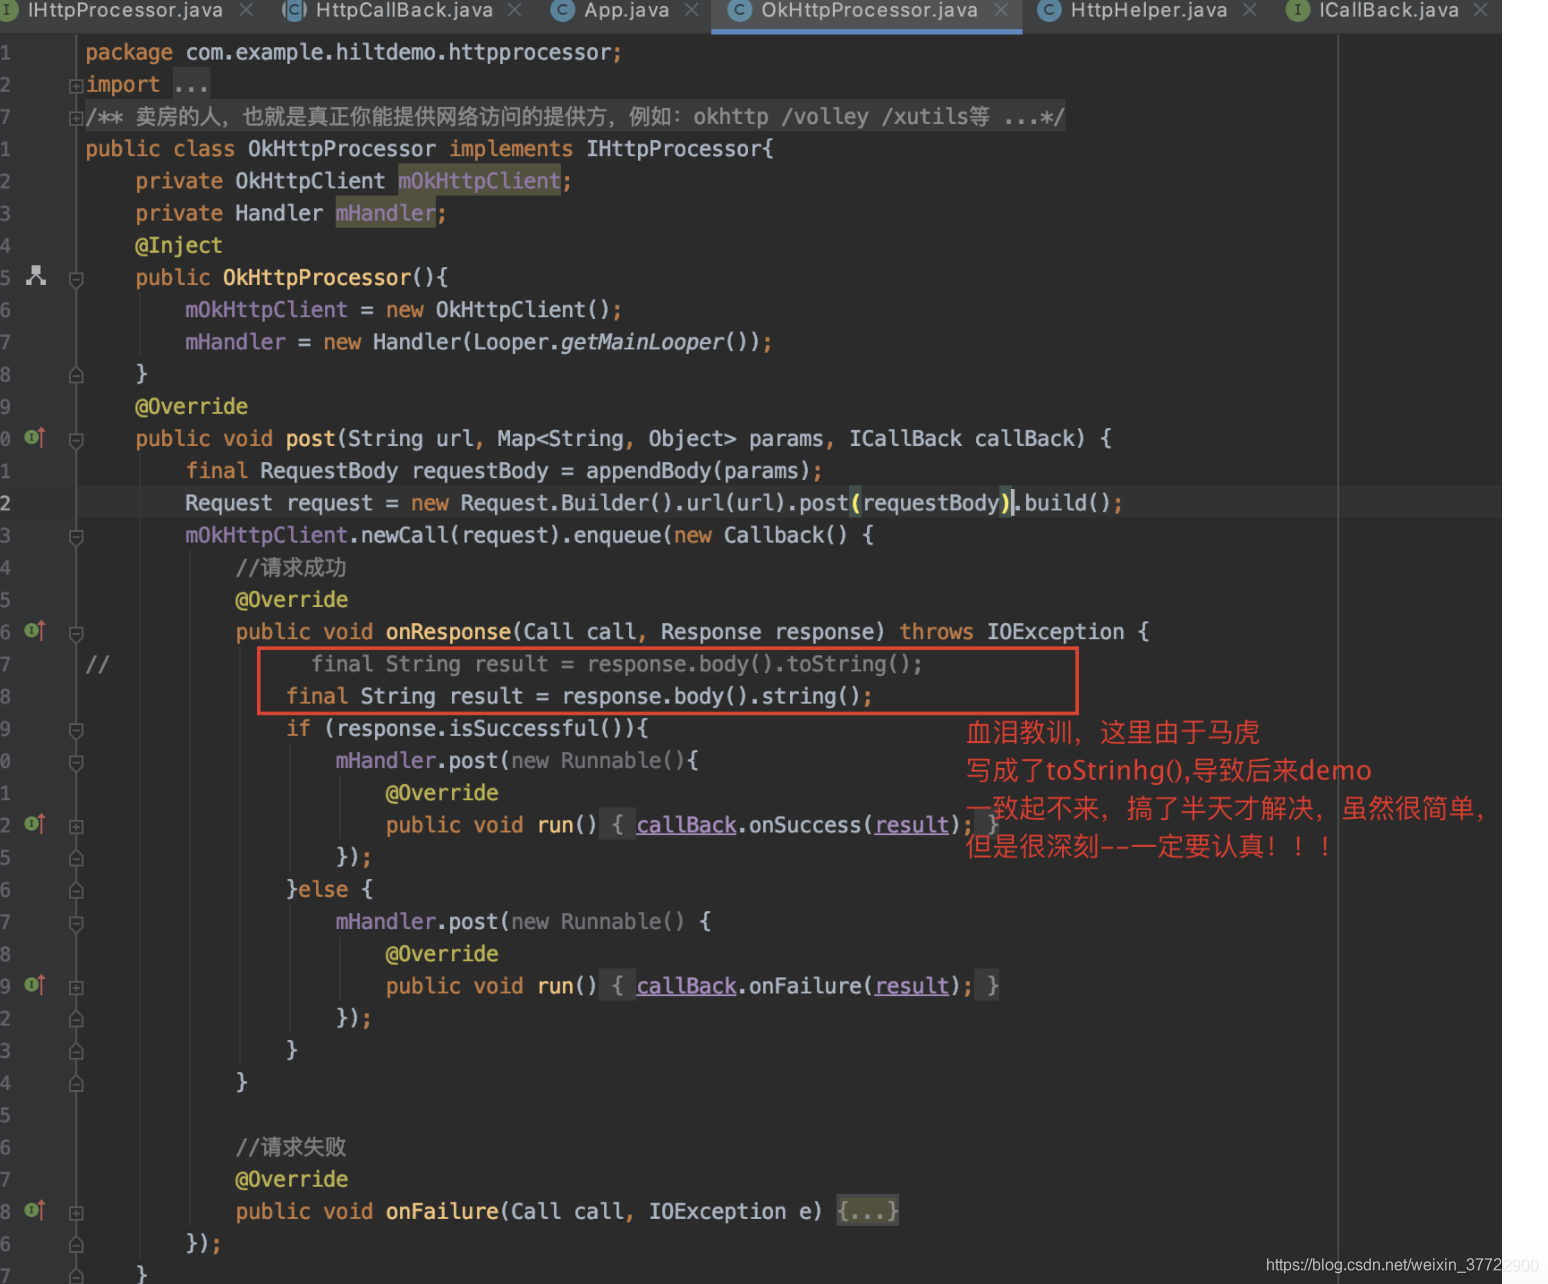Click the enqueue method call
This screenshot has width=1548, height=1284.
click(616, 535)
